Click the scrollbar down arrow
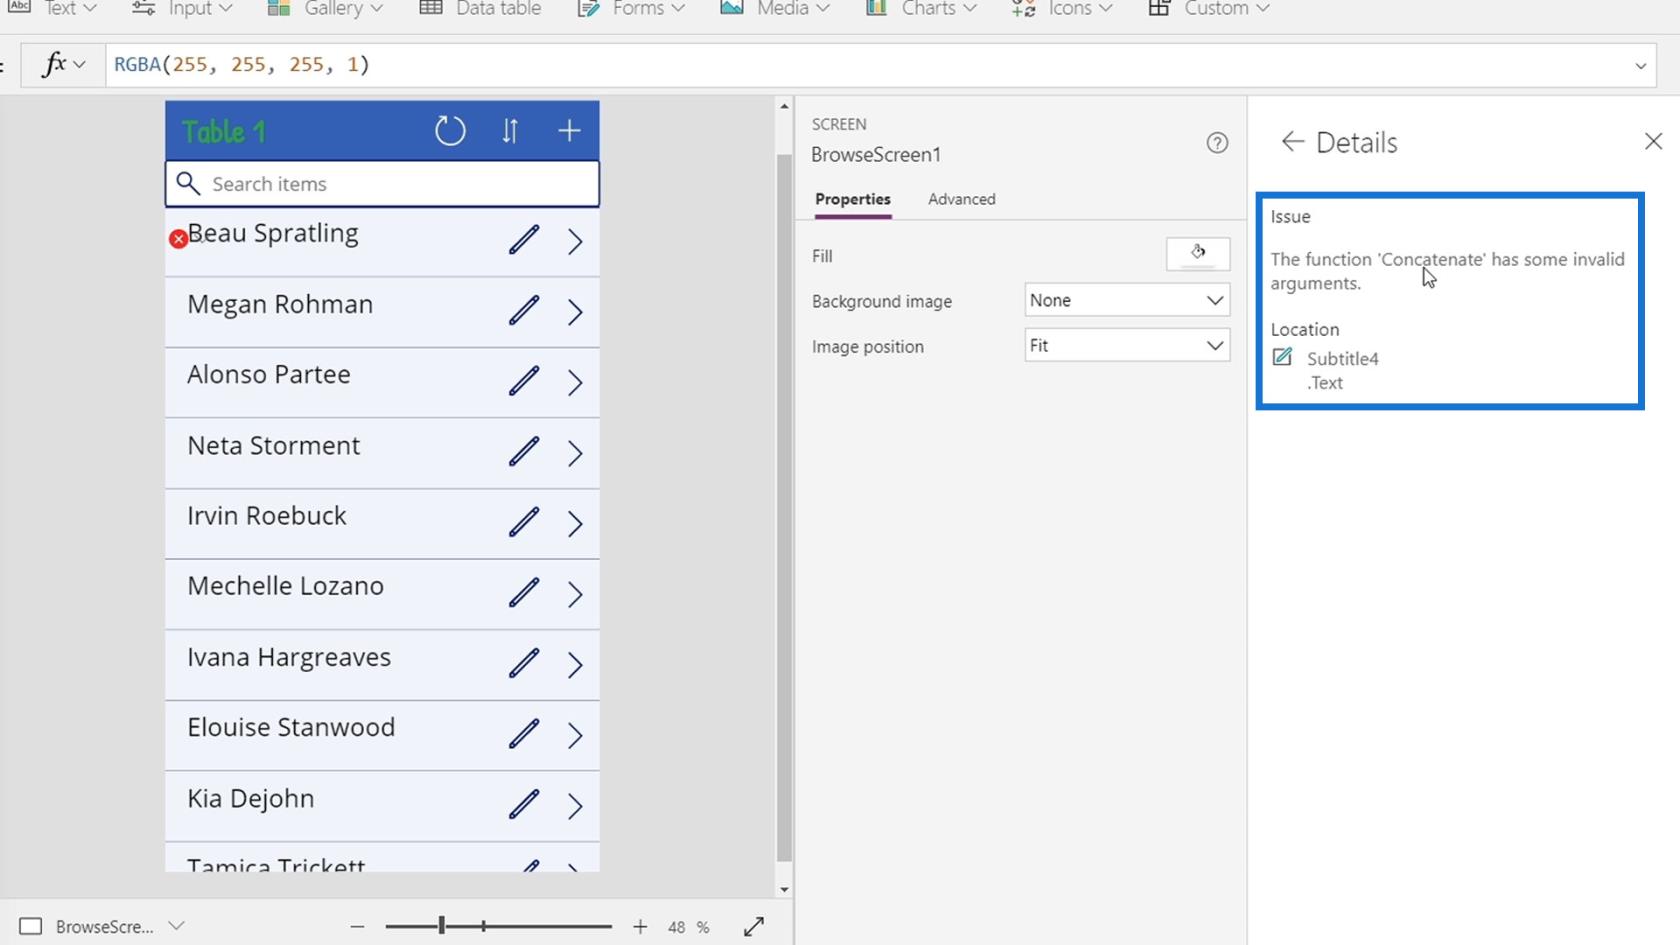The height and width of the screenshot is (945, 1680). coord(784,889)
